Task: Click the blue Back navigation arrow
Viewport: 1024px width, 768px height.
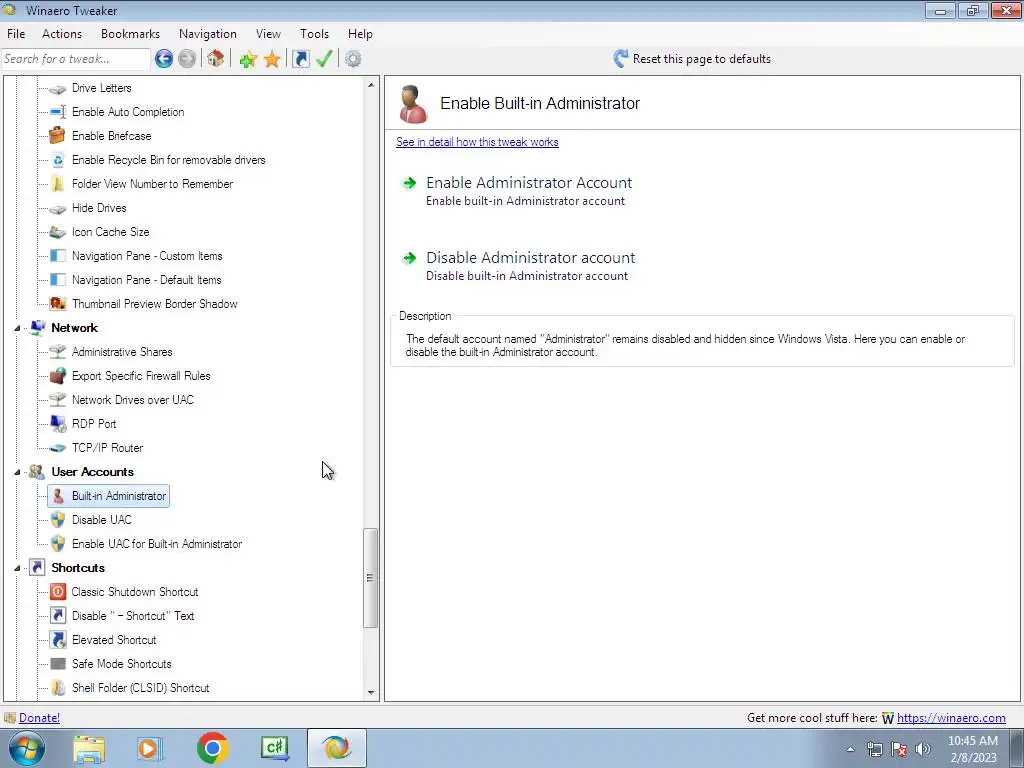Action: click(164, 59)
